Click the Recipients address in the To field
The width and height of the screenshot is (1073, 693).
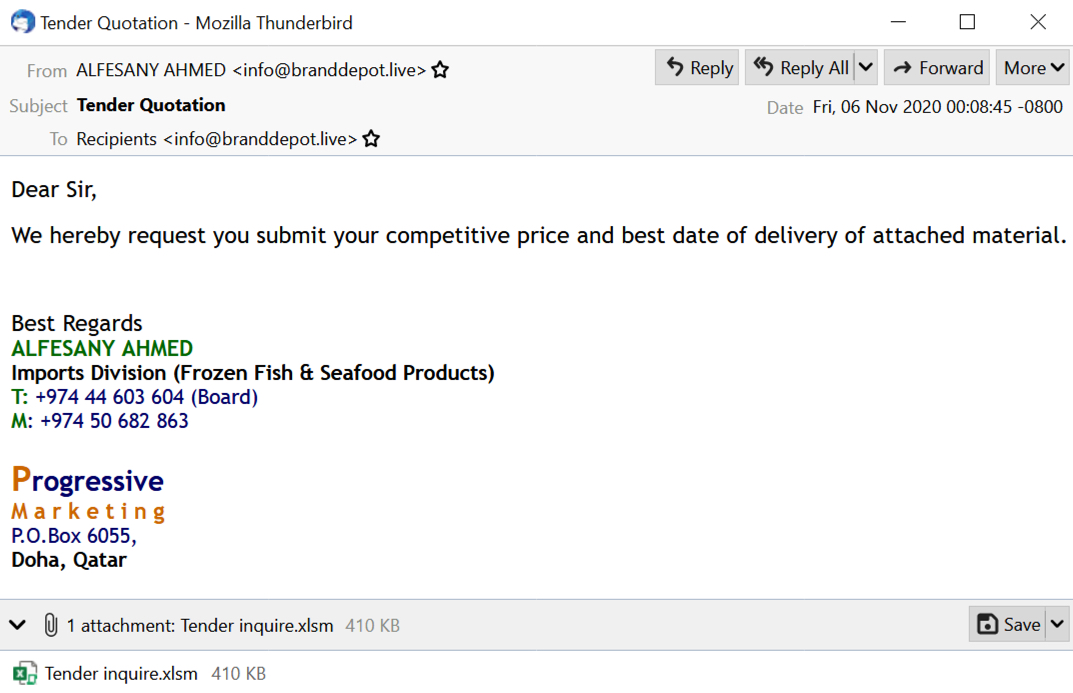pos(216,139)
